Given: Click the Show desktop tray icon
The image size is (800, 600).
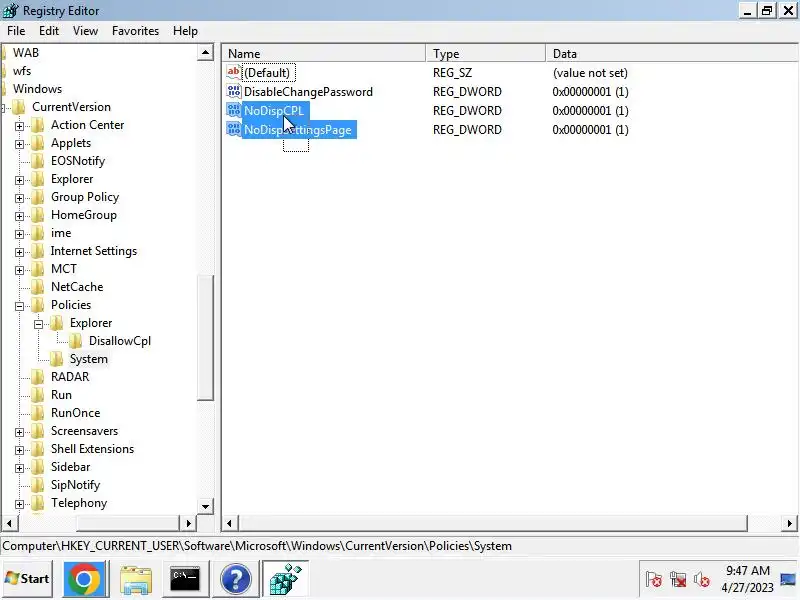Looking at the screenshot, I should (x=788, y=580).
